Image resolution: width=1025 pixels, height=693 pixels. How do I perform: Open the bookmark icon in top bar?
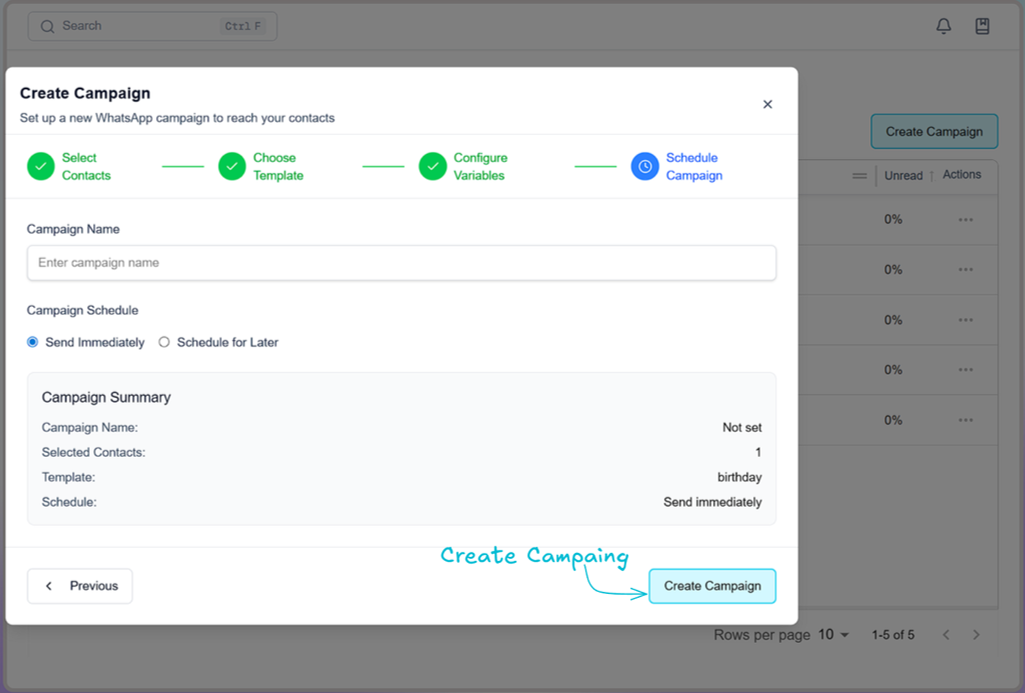click(x=982, y=26)
